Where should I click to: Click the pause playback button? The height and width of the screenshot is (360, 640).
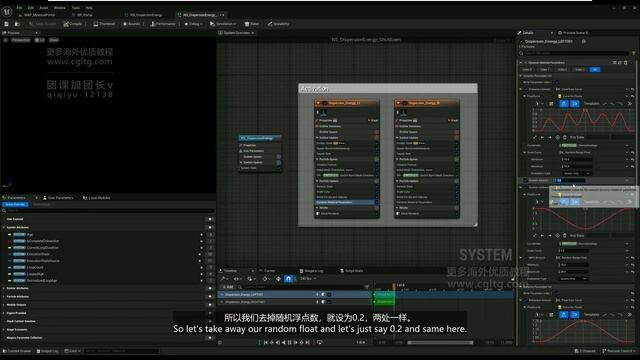tap(289, 342)
